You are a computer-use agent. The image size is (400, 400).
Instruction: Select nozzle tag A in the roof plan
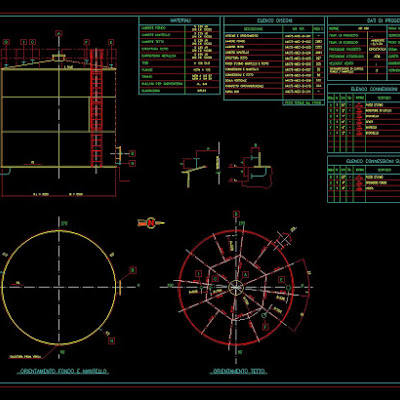click(246, 274)
